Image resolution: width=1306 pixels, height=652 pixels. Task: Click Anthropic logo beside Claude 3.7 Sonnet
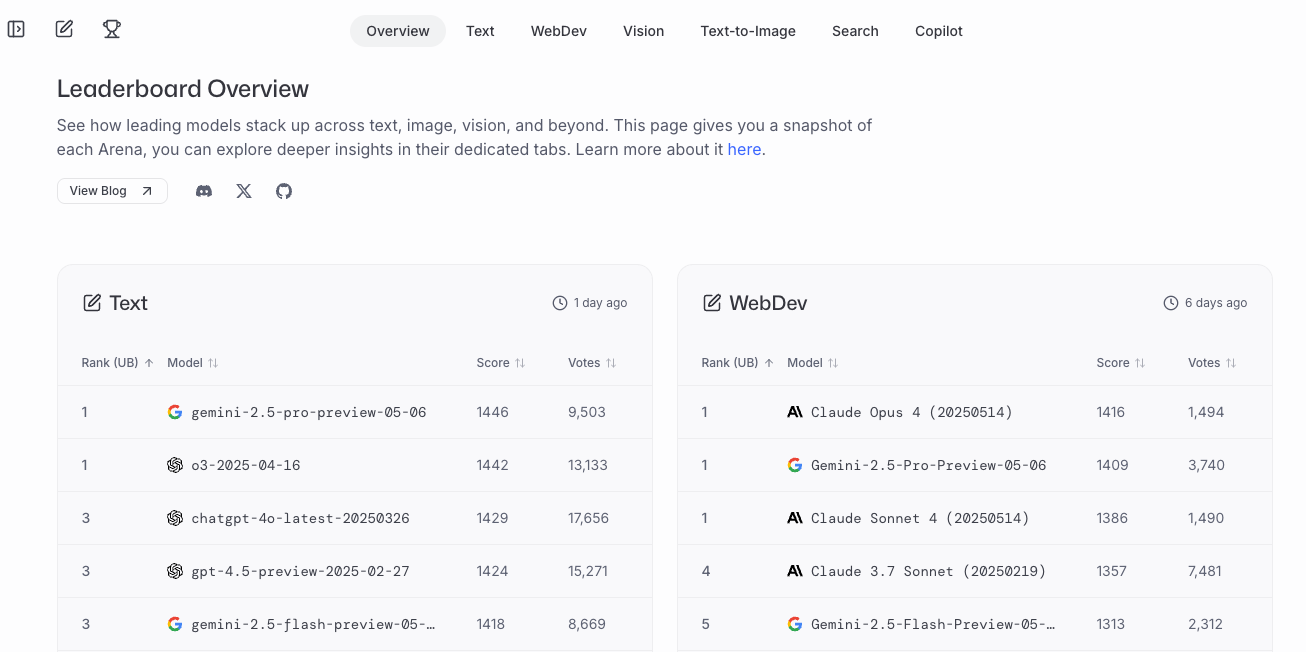[795, 571]
